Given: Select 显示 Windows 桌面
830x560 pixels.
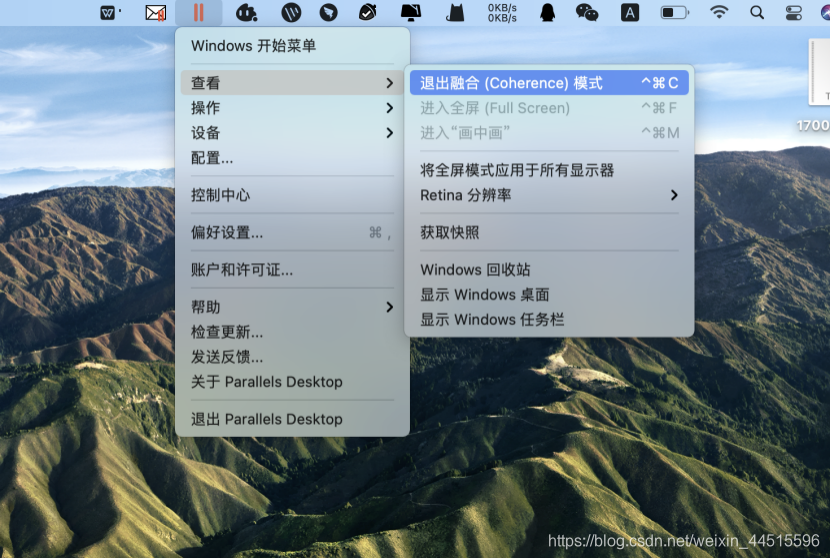Looking at the screenshot, I should (x=549, y=295).
